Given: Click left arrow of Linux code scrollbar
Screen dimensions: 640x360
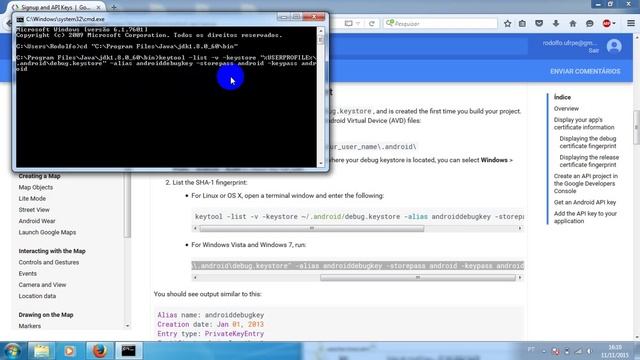Looking at the screenshot, I should pos(195,229).
